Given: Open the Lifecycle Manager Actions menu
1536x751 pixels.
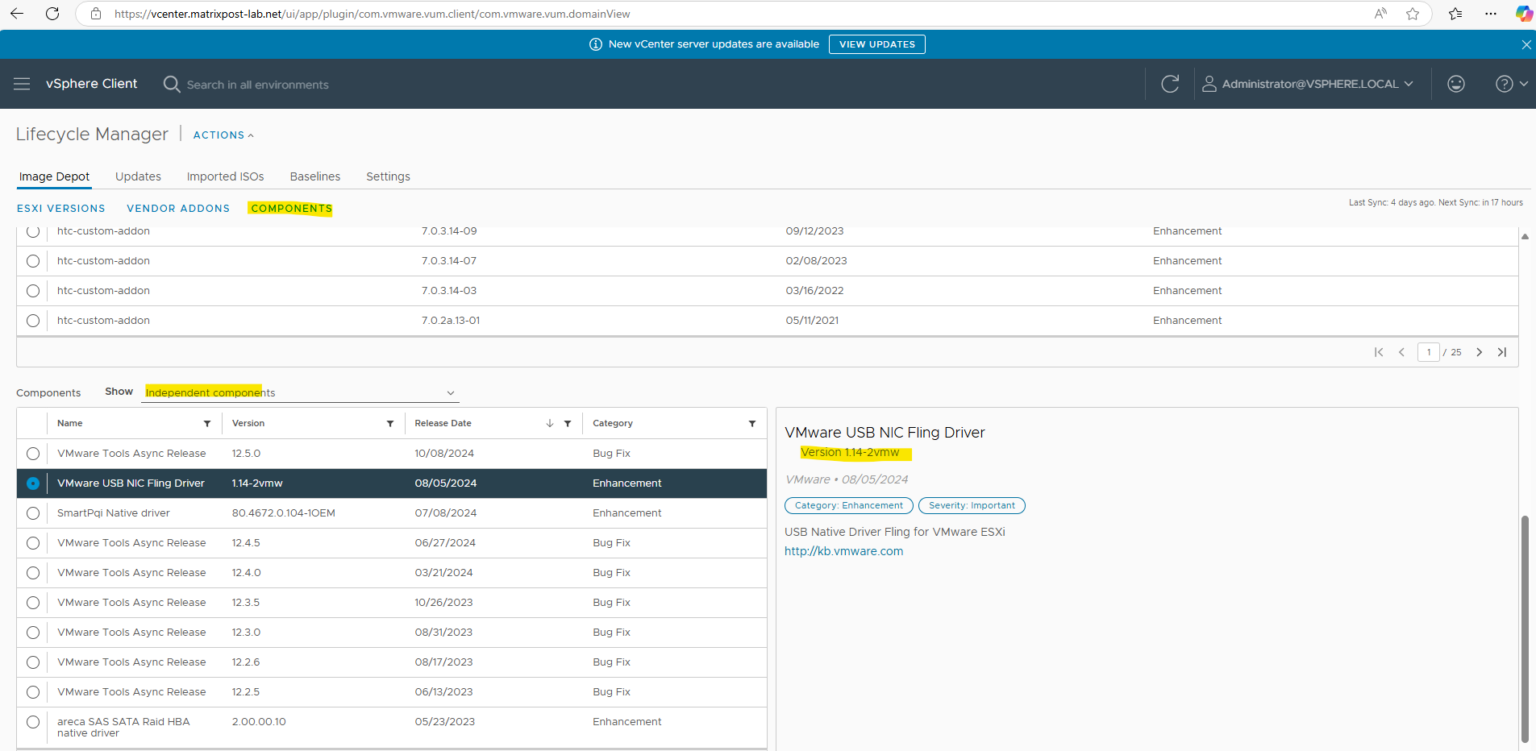Looking at the screenshot, I should pos(222,135).
